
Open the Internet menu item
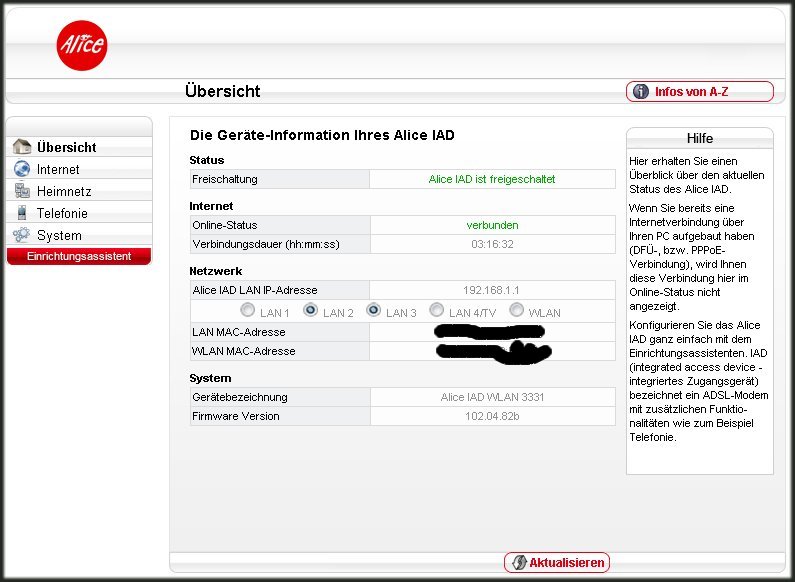pyautogui.click(x=58, y=169)
